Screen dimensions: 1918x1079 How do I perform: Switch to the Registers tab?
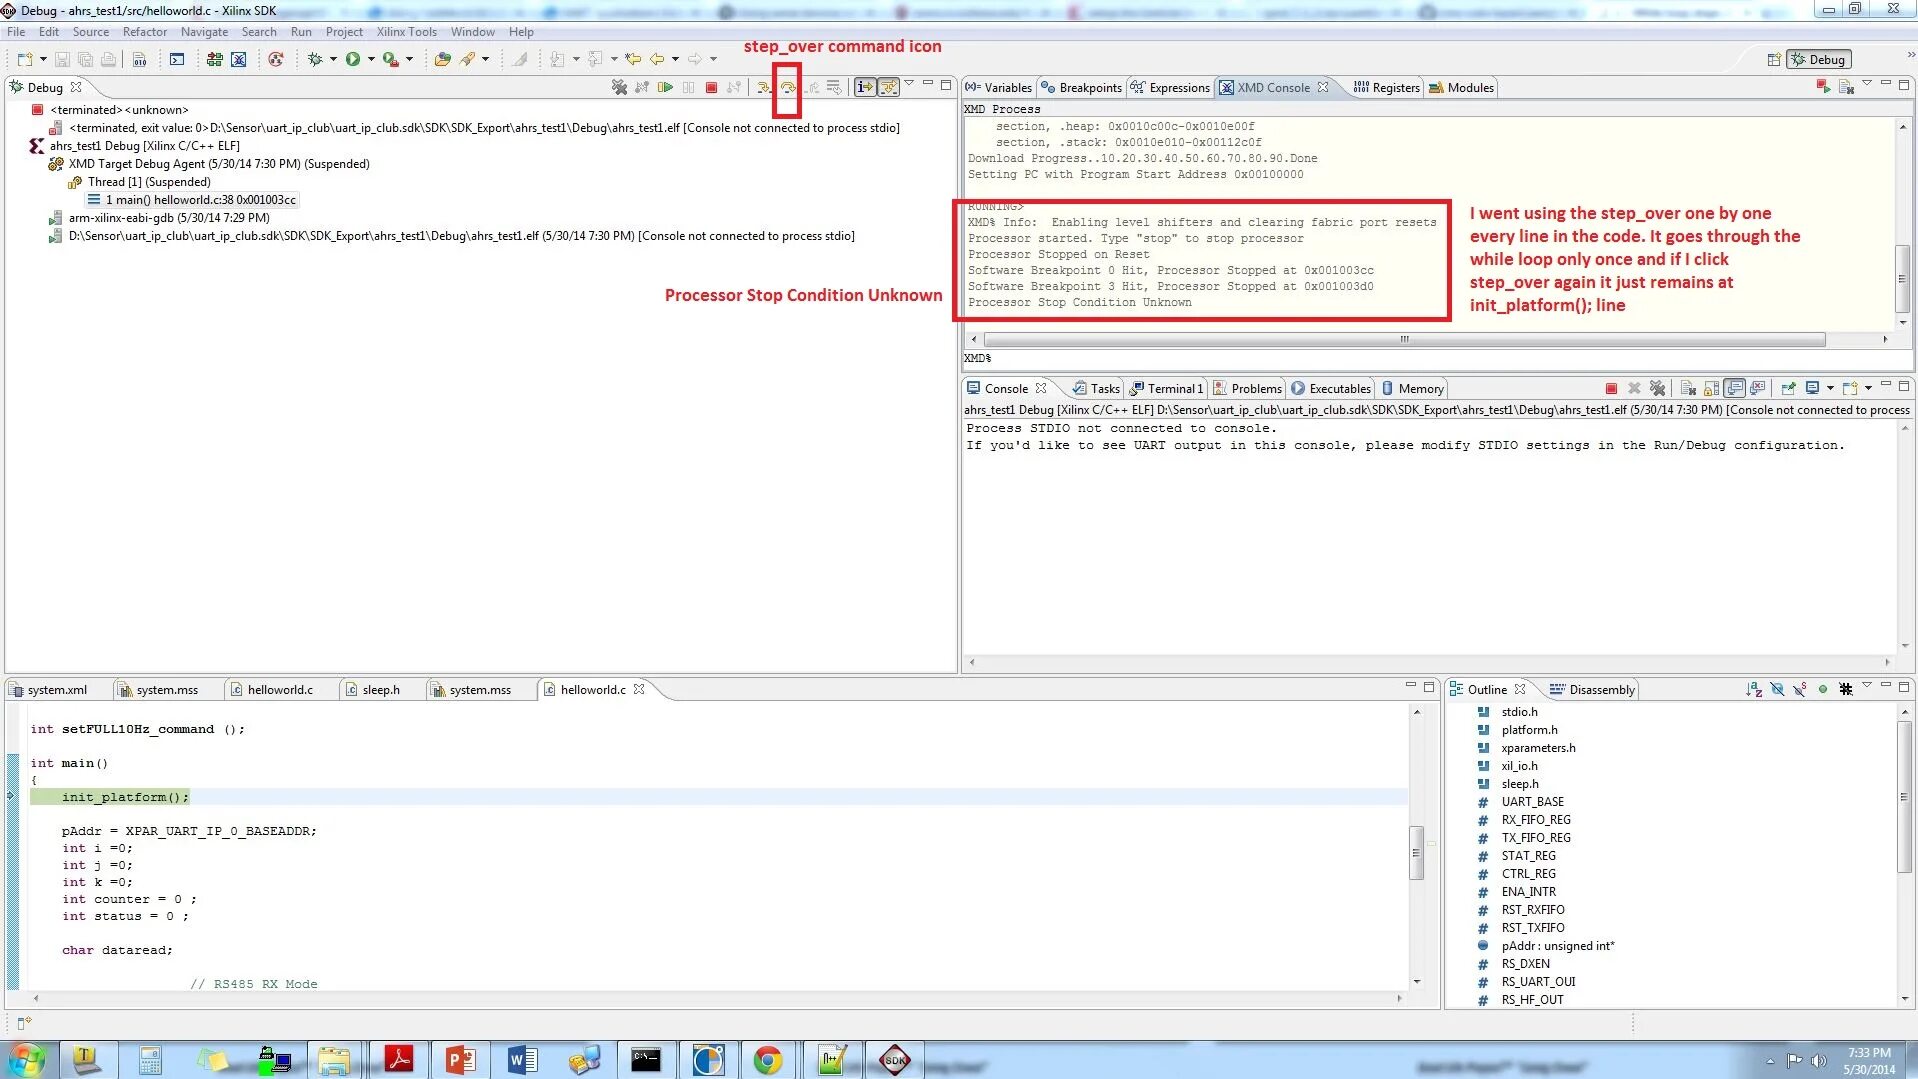point(1386,88)
